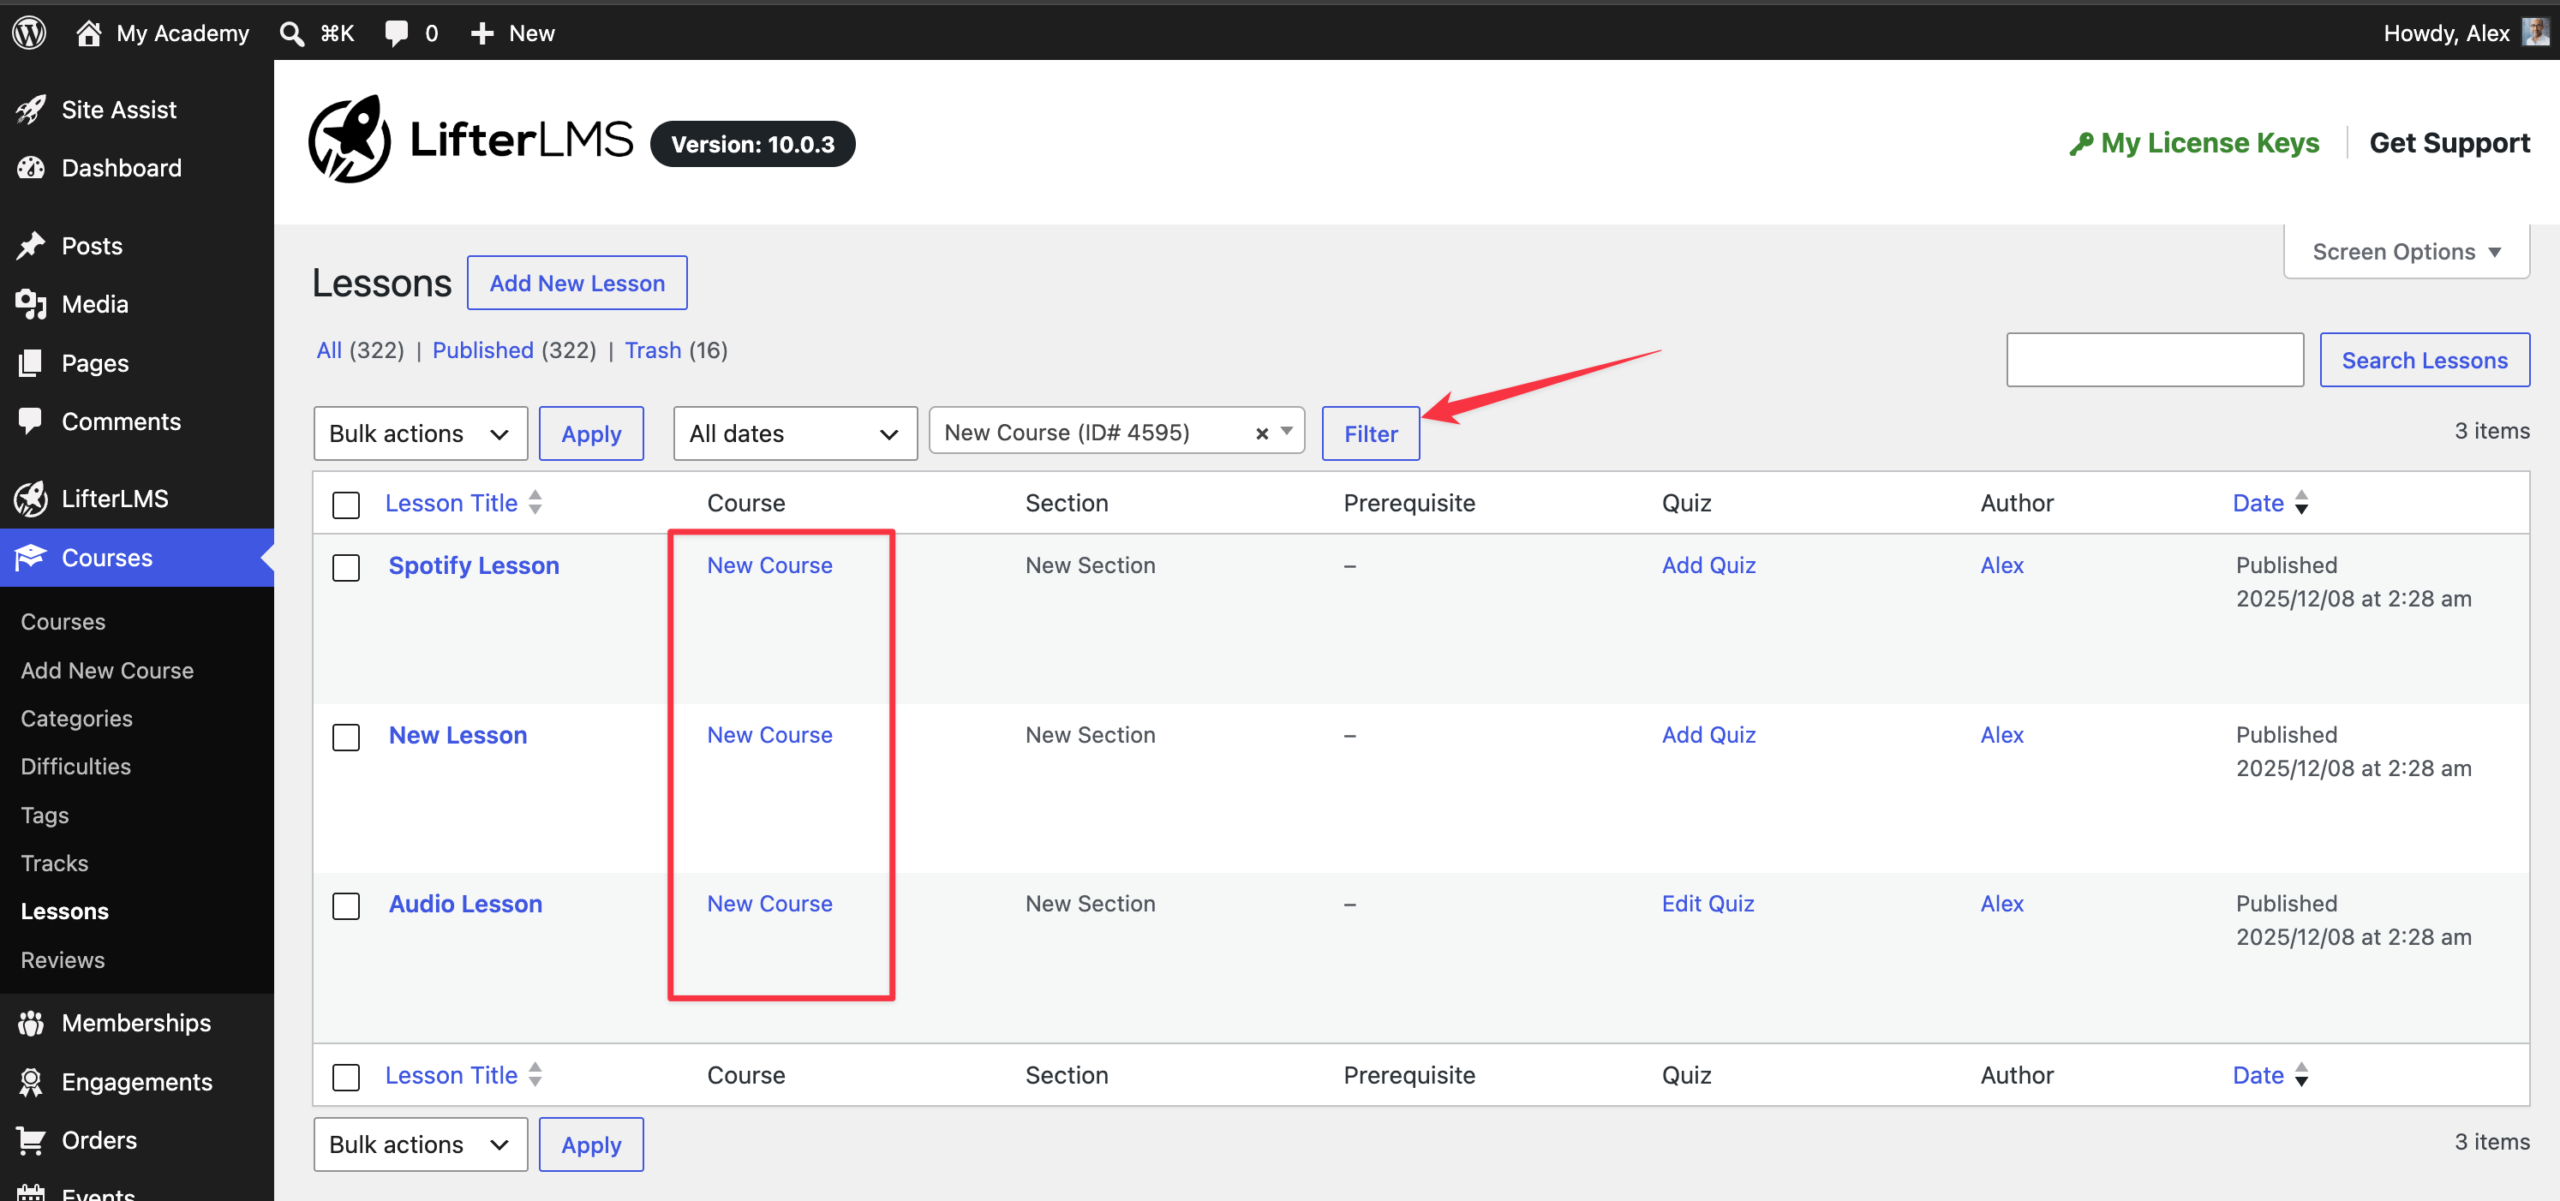Expand Screen Options panel
The width and height of the screenshot is (2560, 1201).
(2406, 252)
